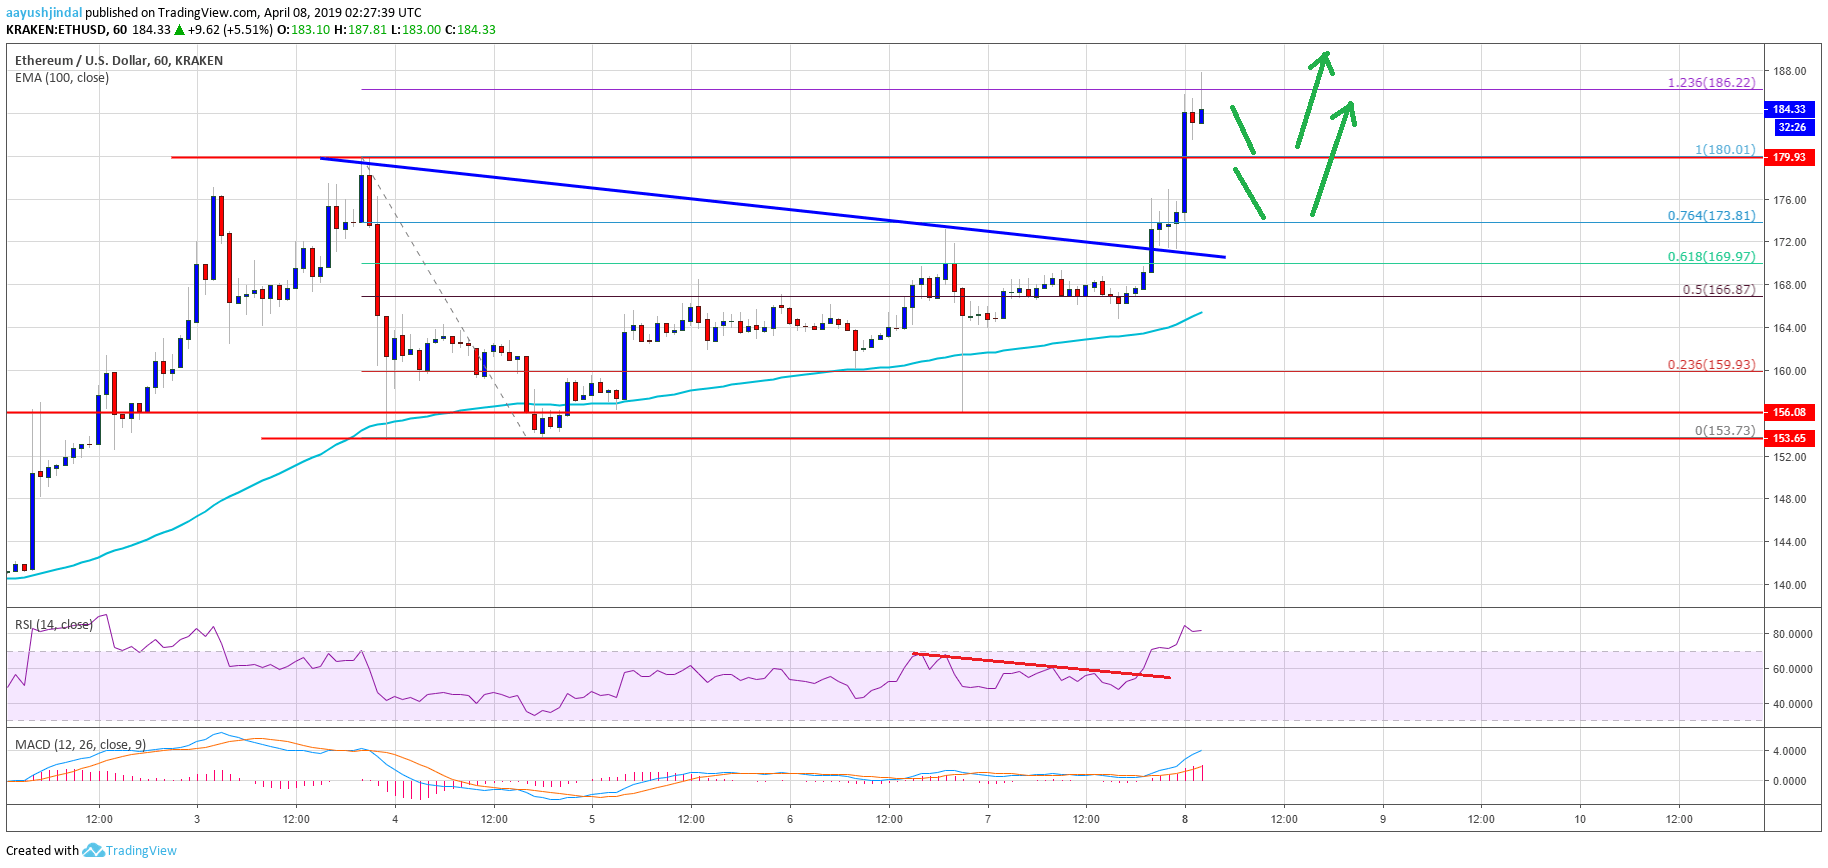Select the current price label 184.33
The height and width of the screenshot is (868, 1828).
(x=1789, y=109)
